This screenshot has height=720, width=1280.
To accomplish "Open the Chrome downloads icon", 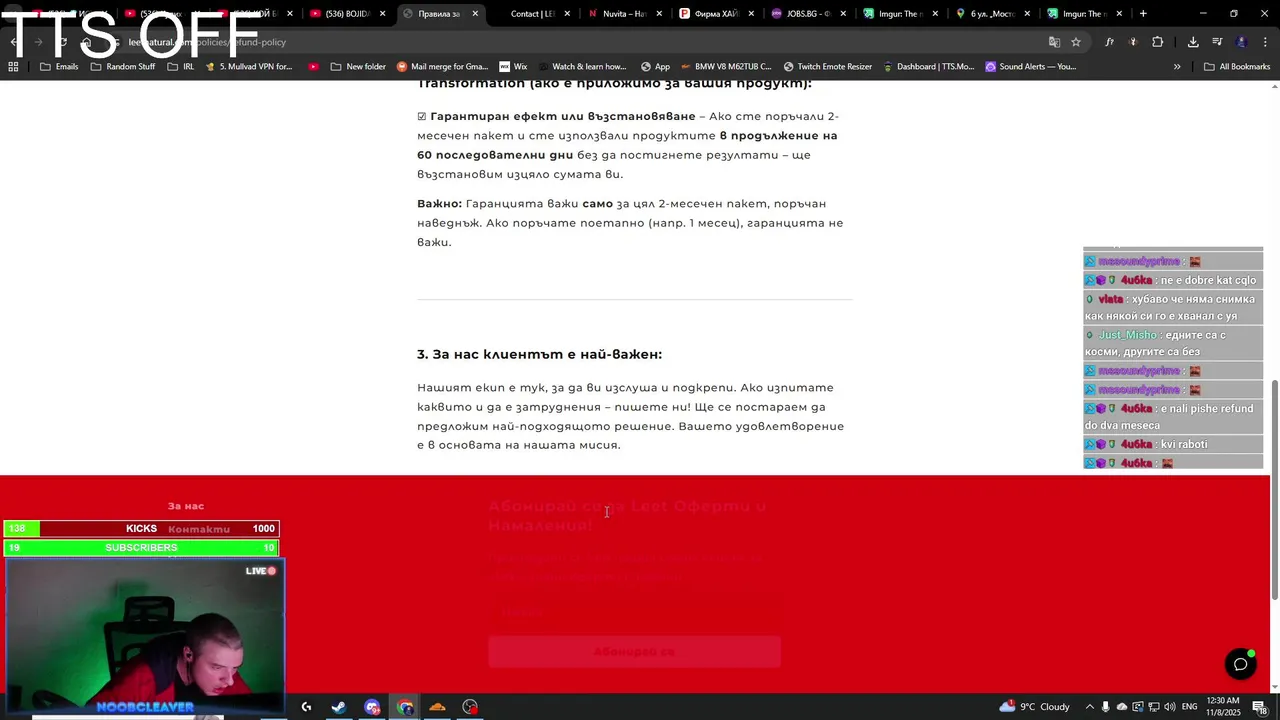I will coord(1193,42).
